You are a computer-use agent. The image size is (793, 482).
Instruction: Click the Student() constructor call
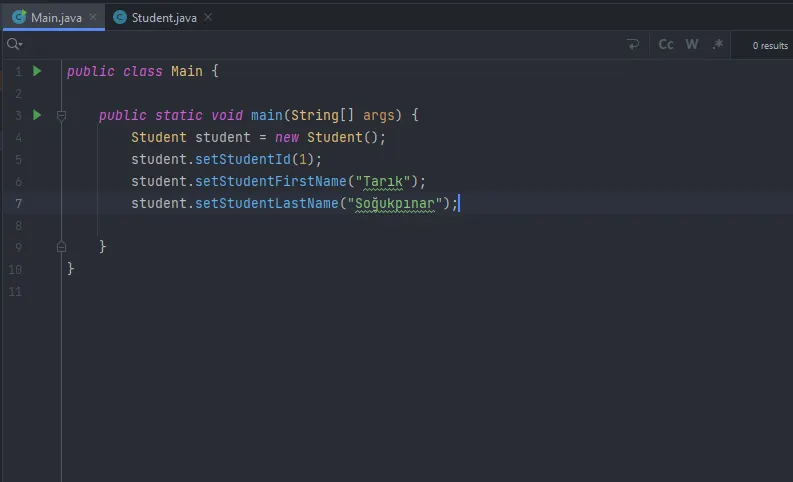[342, 138]
